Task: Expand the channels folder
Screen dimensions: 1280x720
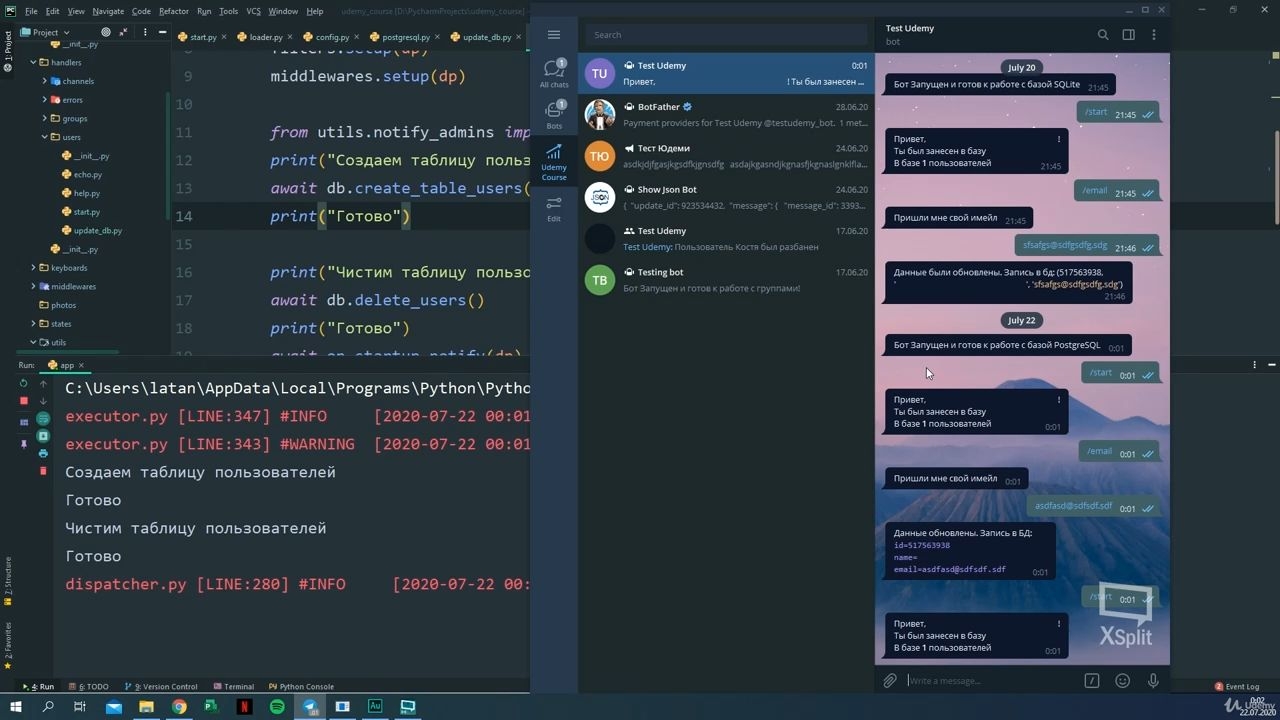Action: coord(45,81)
